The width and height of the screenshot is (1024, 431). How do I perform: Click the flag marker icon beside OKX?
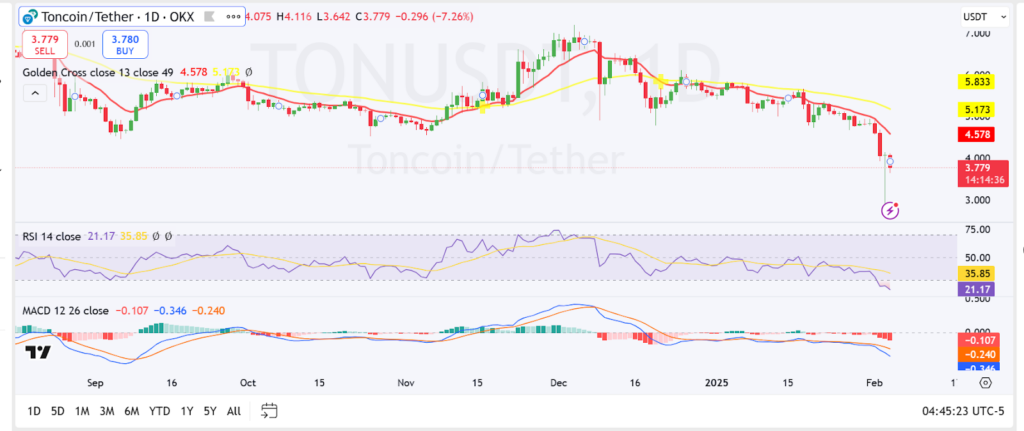point(210,16)
